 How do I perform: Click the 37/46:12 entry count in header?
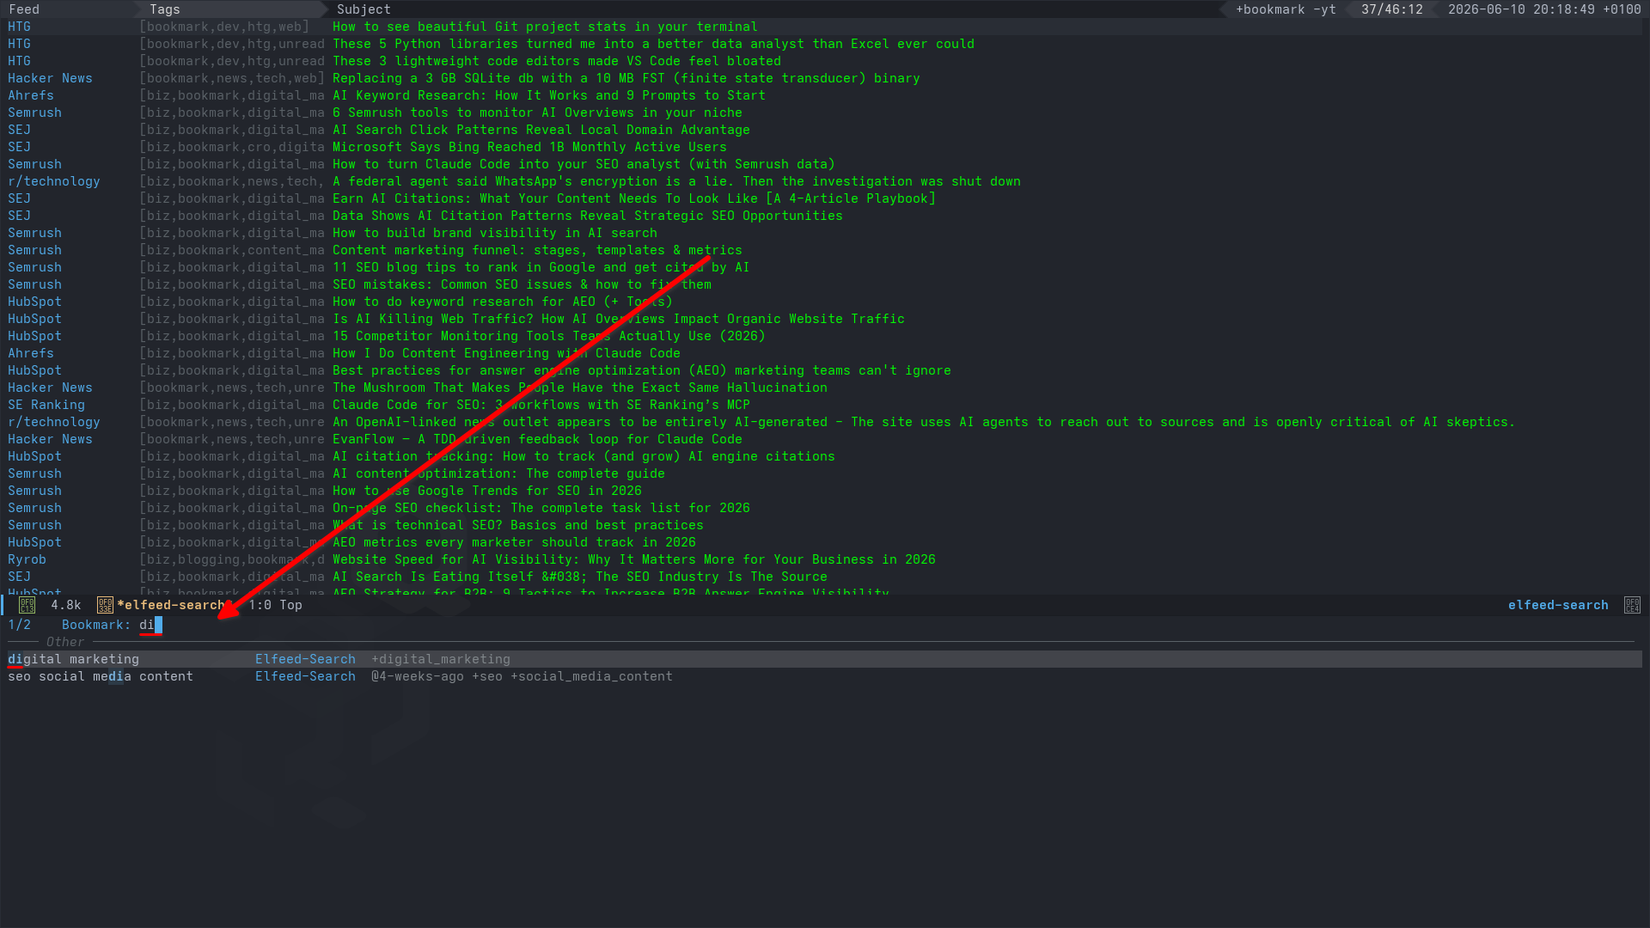1391,9
